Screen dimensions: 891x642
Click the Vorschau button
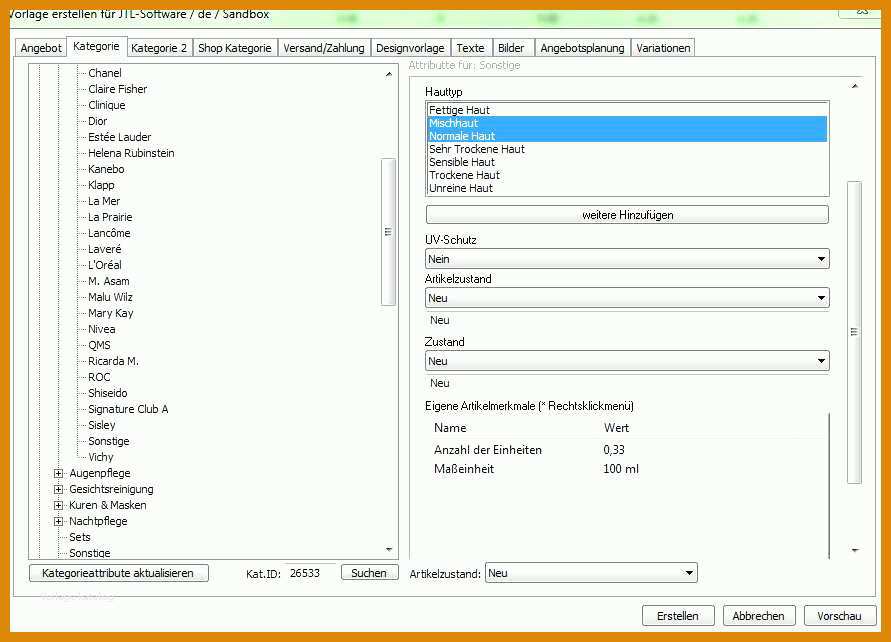(x=839, y=616)
